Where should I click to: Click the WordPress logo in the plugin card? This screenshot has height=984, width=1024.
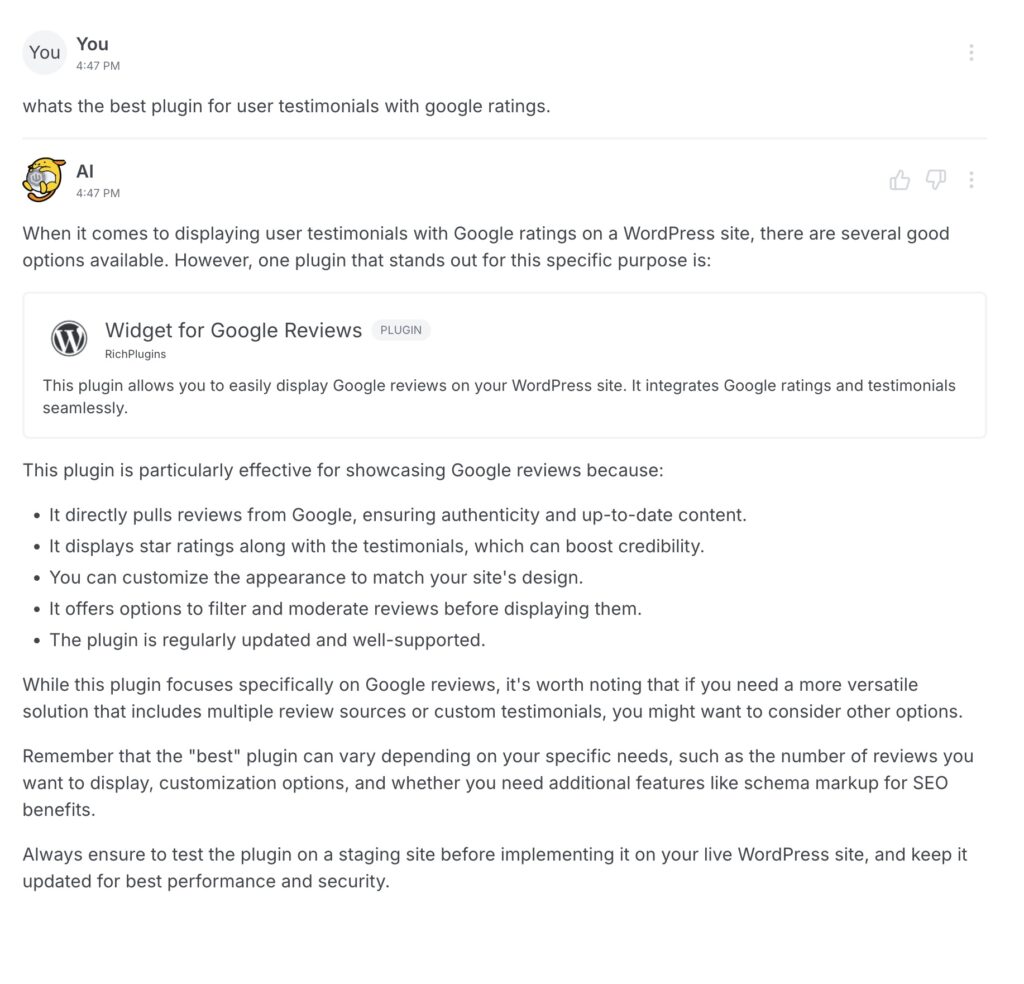point(69,338)
